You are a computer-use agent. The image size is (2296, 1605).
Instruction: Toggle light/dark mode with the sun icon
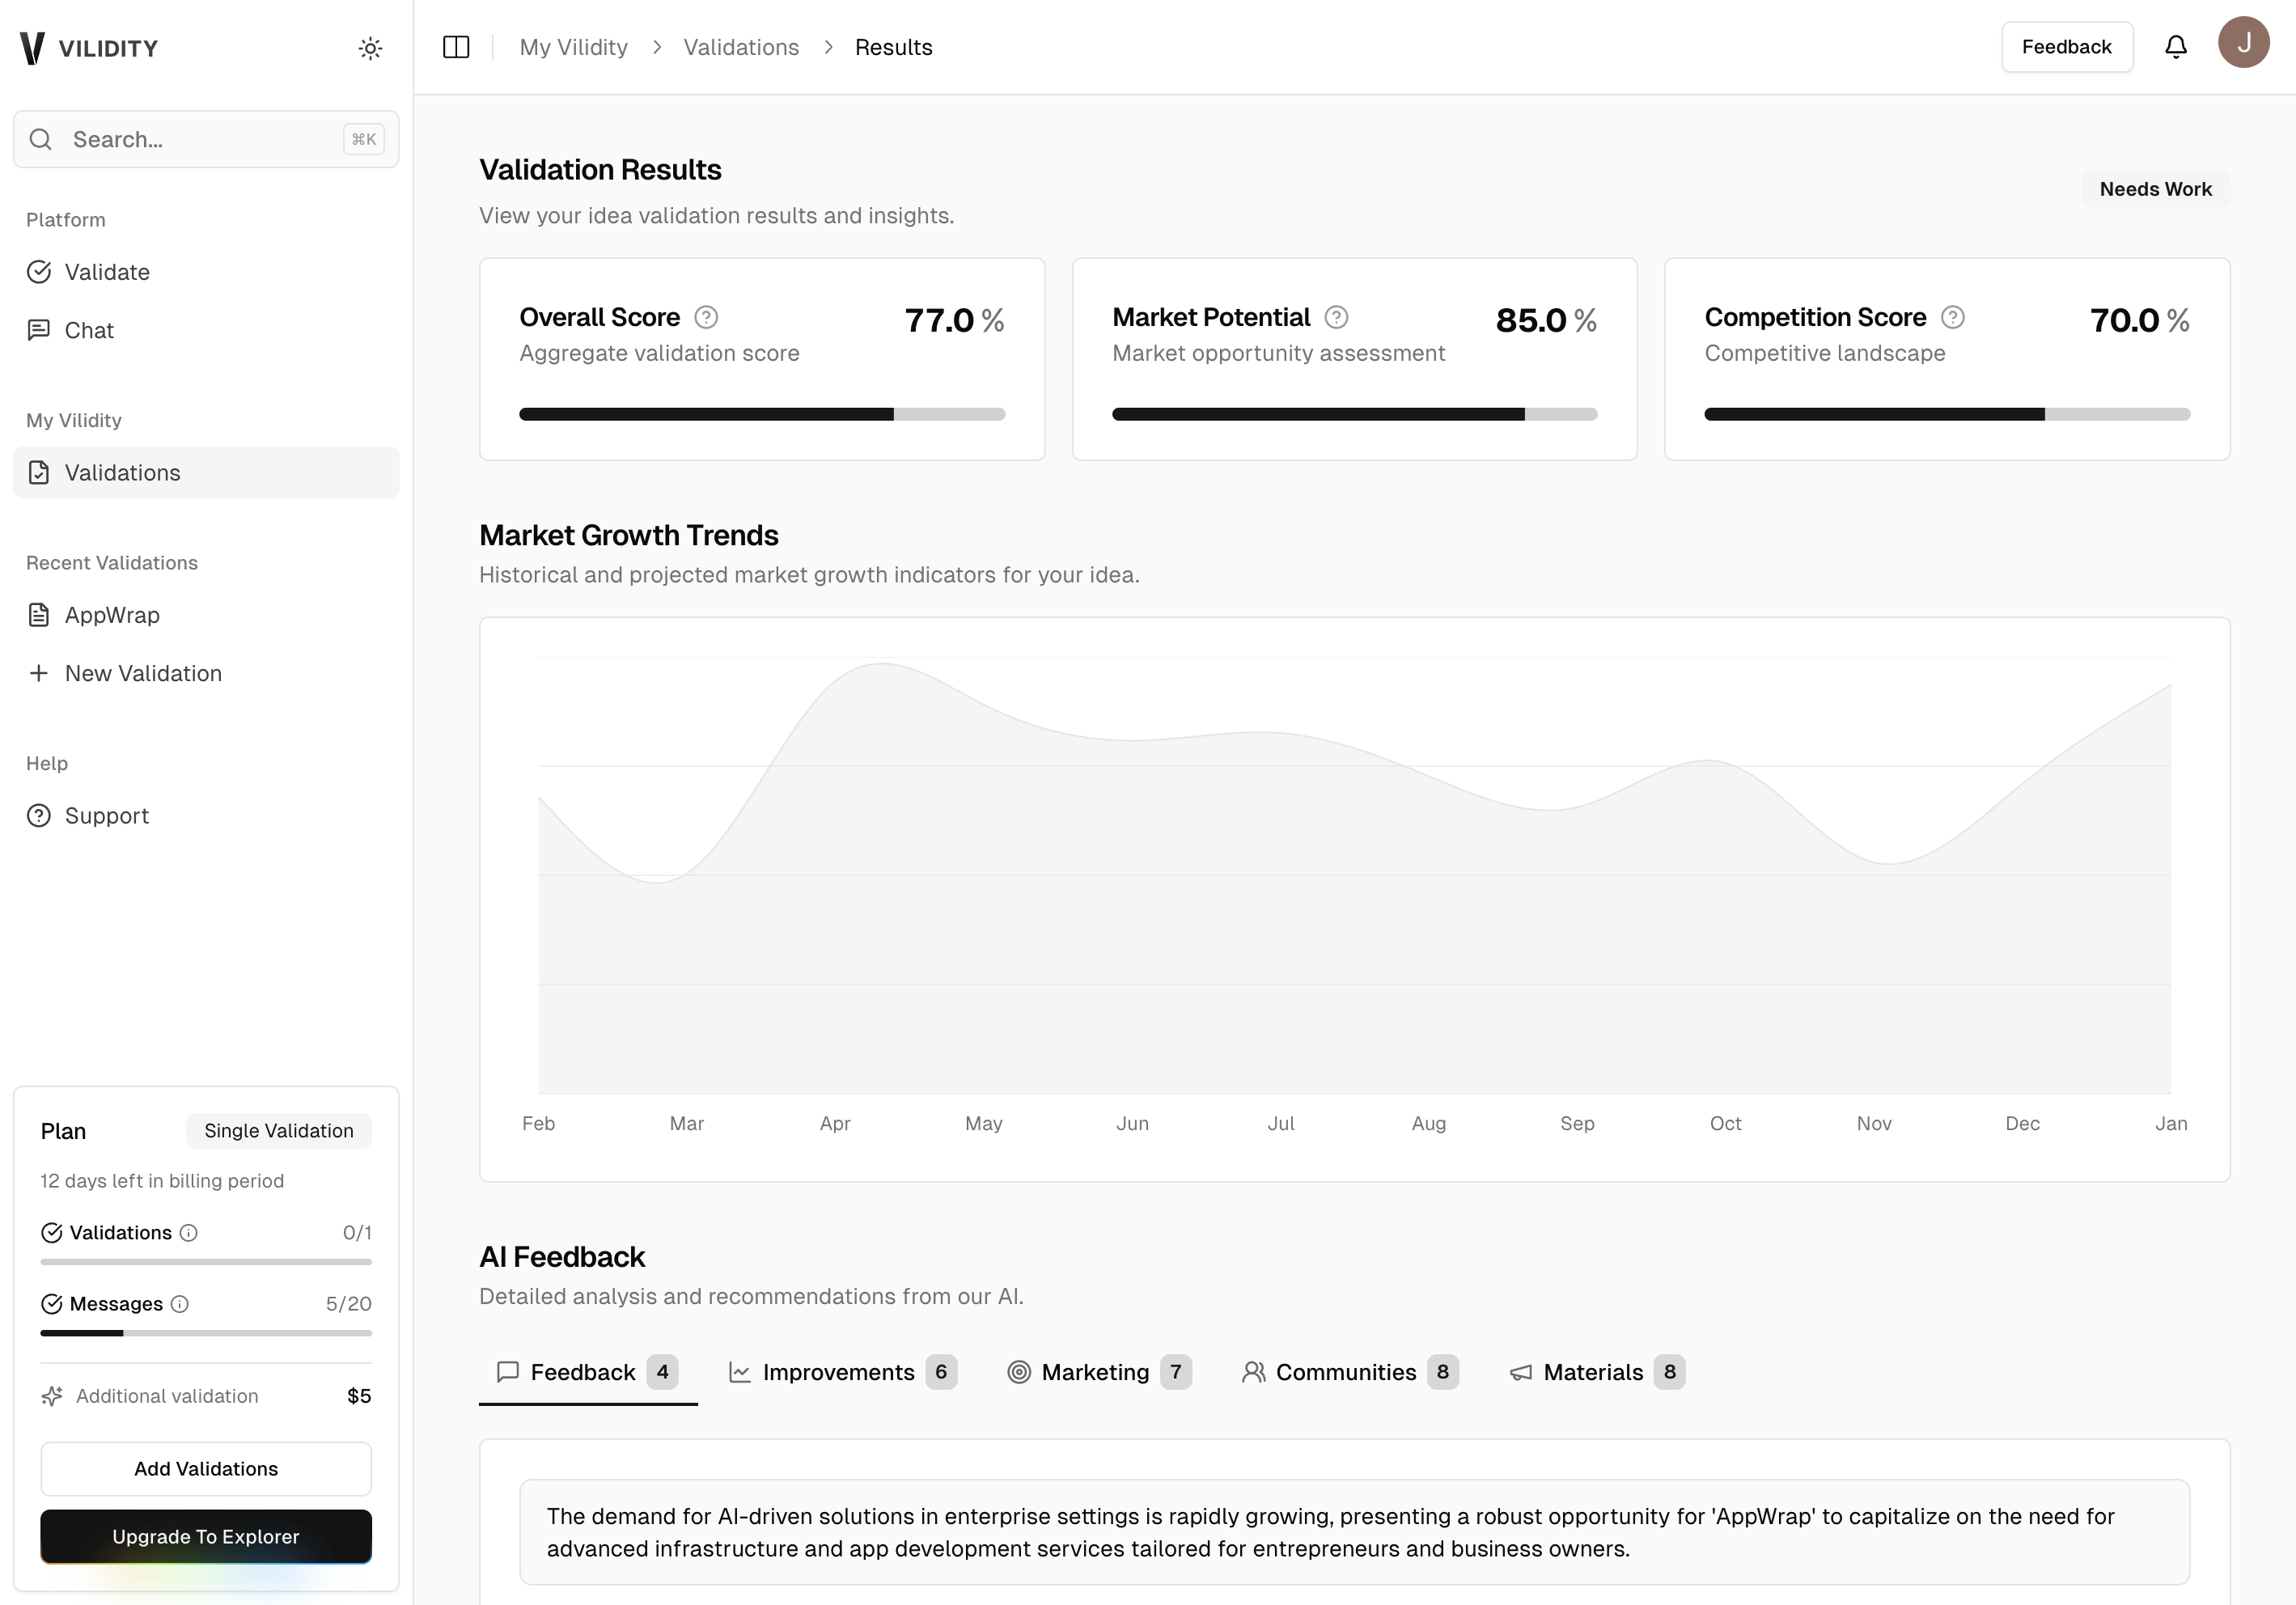(370, 47)
